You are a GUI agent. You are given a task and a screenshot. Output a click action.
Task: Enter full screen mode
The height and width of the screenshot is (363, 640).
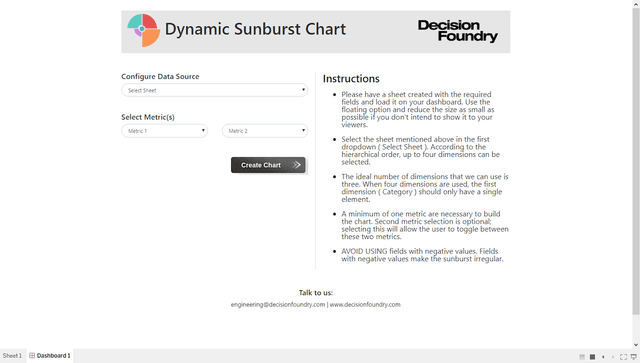point(623,357)
